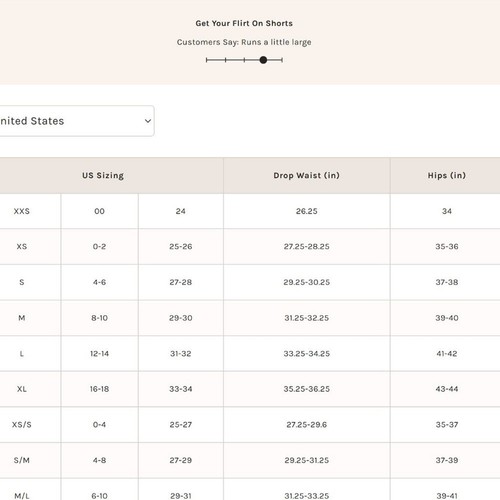Screen dimensions: 500x500
Task: Click the '25-27' waist size cell
Action: point(181,425)
